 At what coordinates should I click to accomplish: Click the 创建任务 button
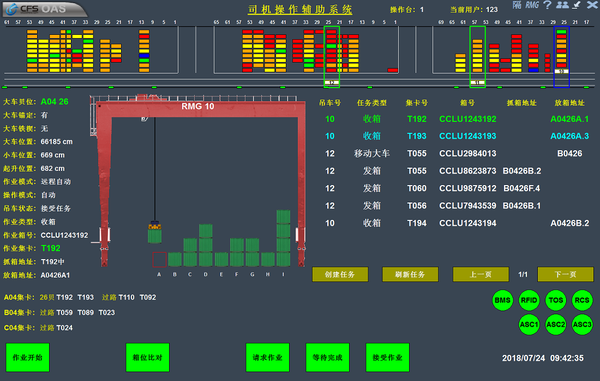[340, 274]
